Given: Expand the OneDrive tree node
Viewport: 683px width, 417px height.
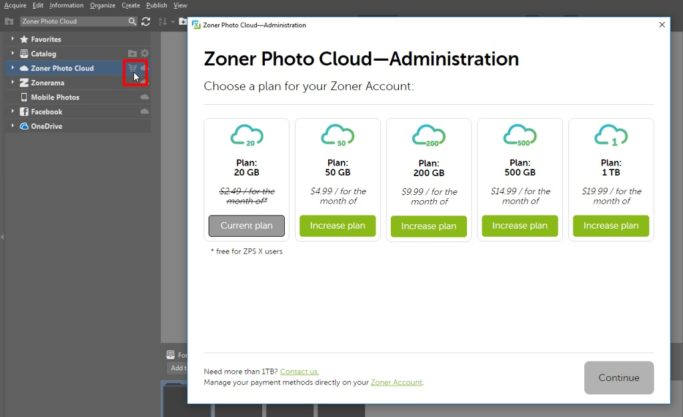Looking at the screenshot, I should [x=12, y=126].
